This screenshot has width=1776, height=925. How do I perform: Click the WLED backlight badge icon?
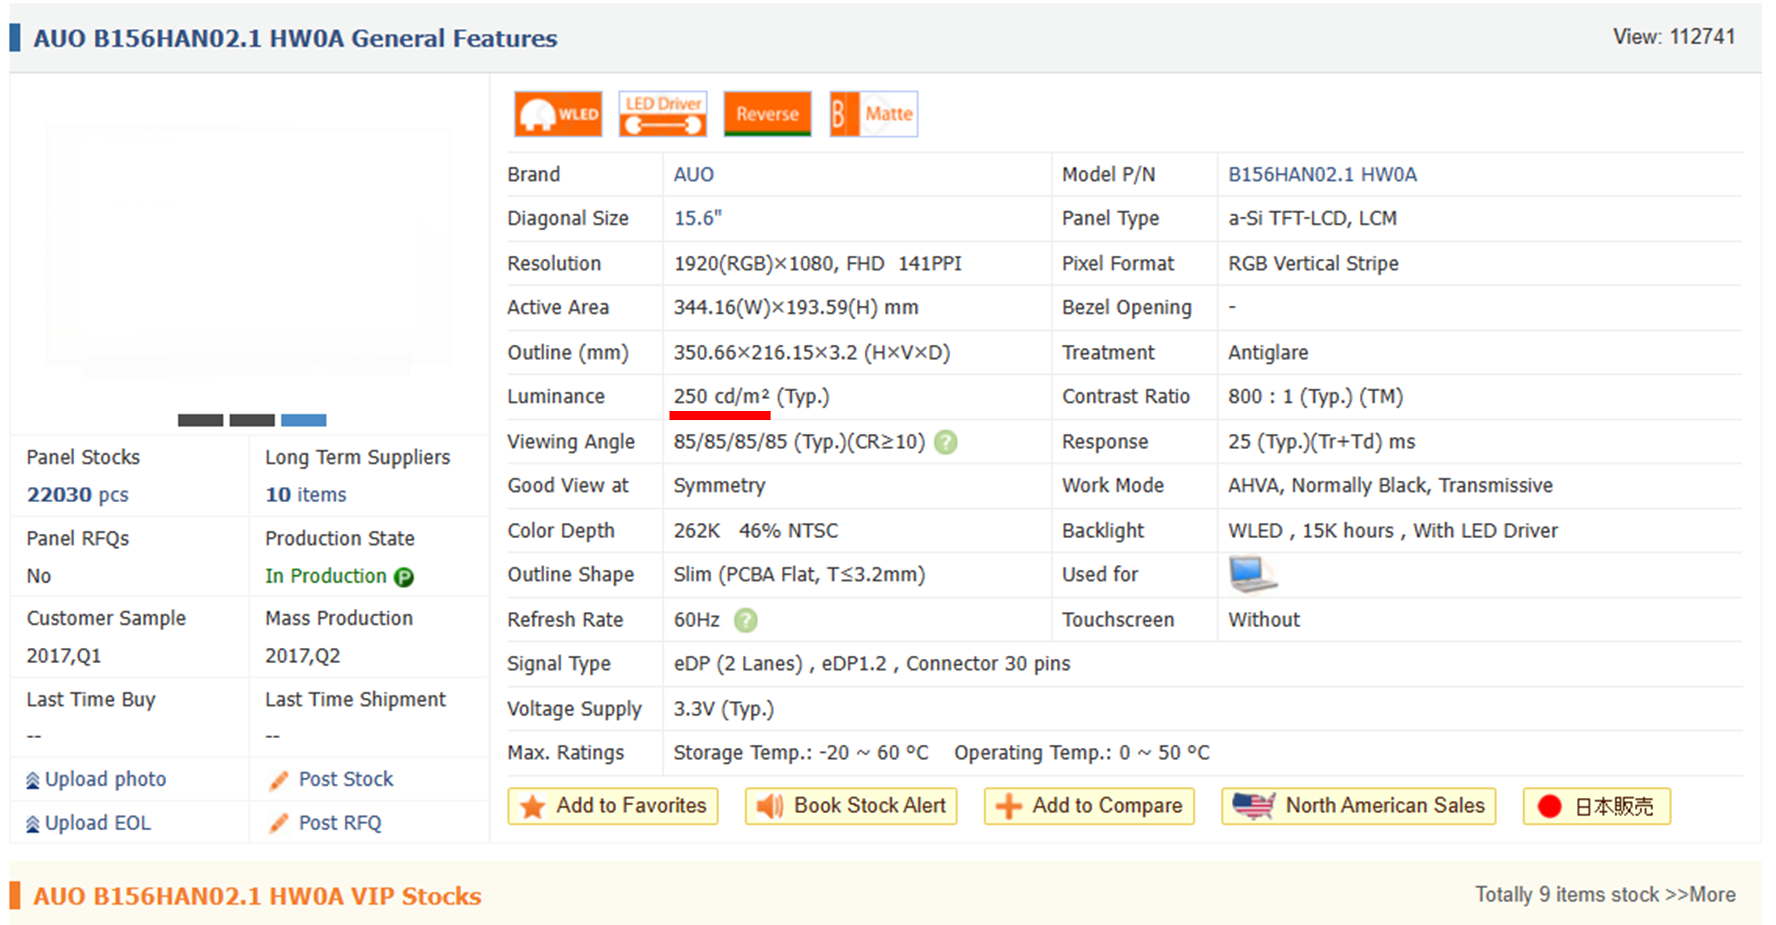558,114
